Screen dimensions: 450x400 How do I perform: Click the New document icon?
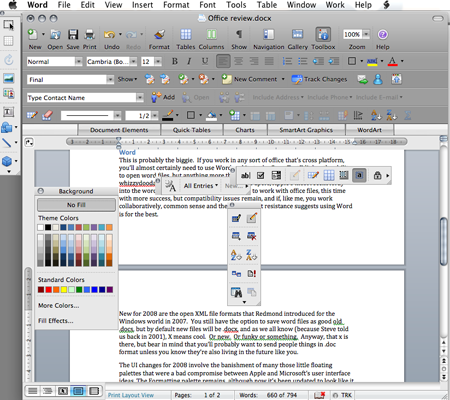tap(33, 35)
